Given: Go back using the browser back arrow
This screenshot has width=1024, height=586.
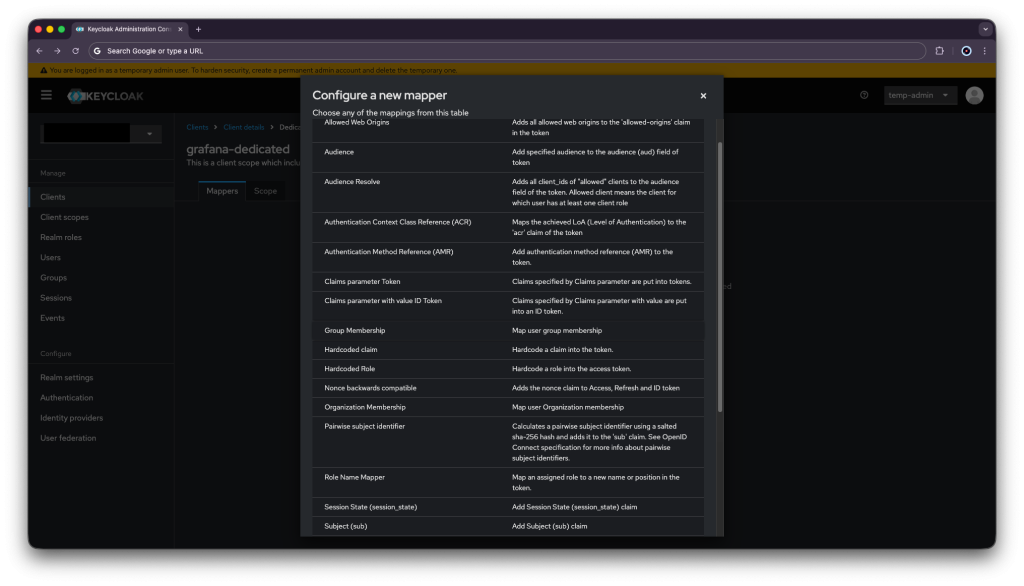Looking at the screenshot, I should pos(39,50).
